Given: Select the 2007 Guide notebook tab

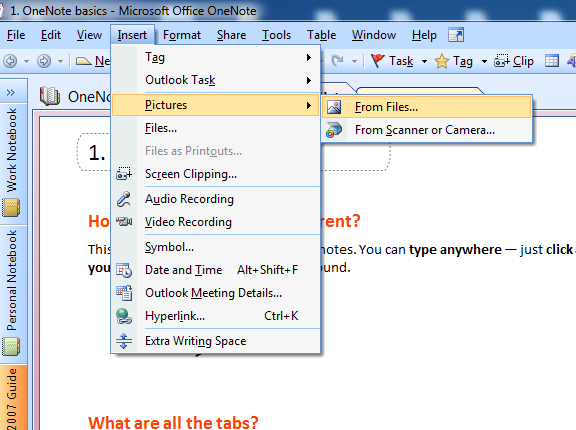Looking at the screenshot, I should [x=13, y=397].
